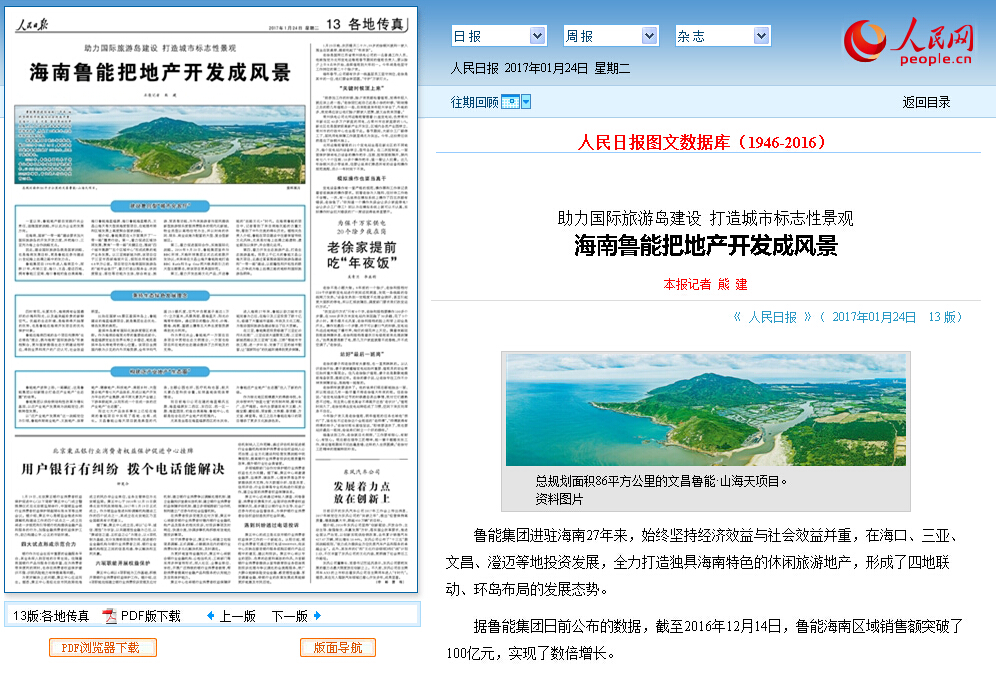
Task: Click the 文昌鲁能·山海天 photo in the article
Action: [706, 410]
